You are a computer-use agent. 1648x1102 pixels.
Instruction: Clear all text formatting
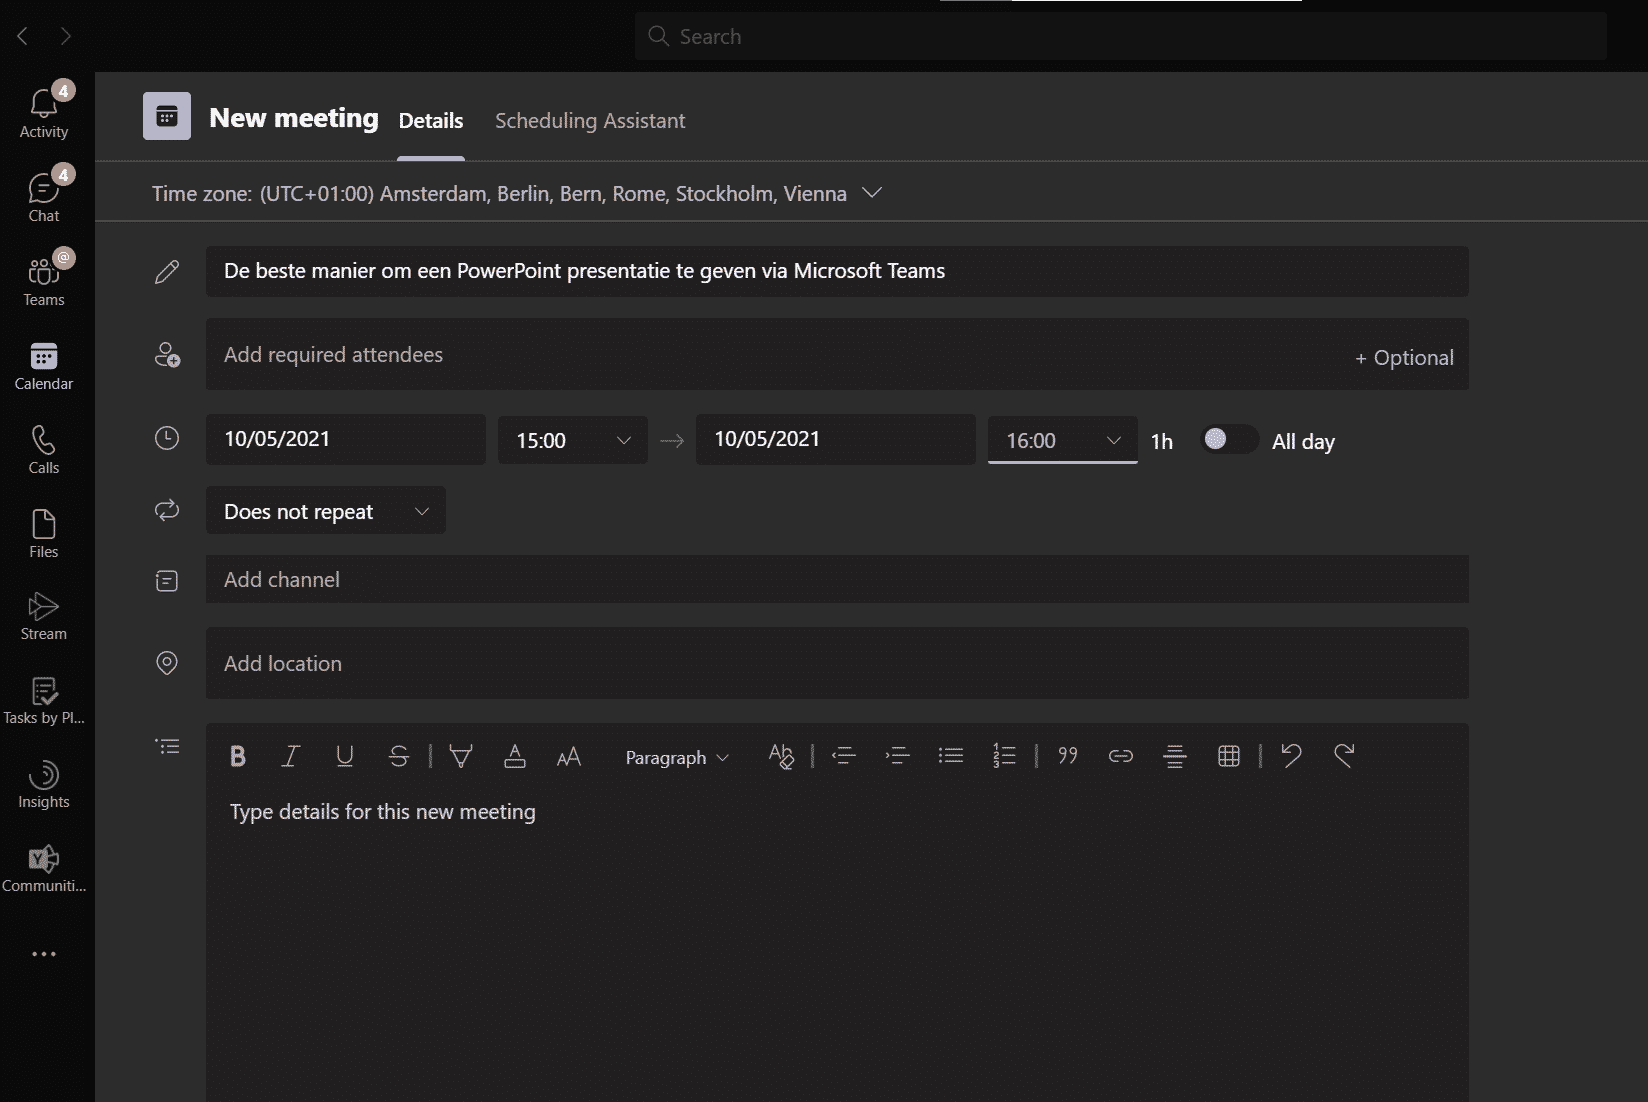point(781,756)
